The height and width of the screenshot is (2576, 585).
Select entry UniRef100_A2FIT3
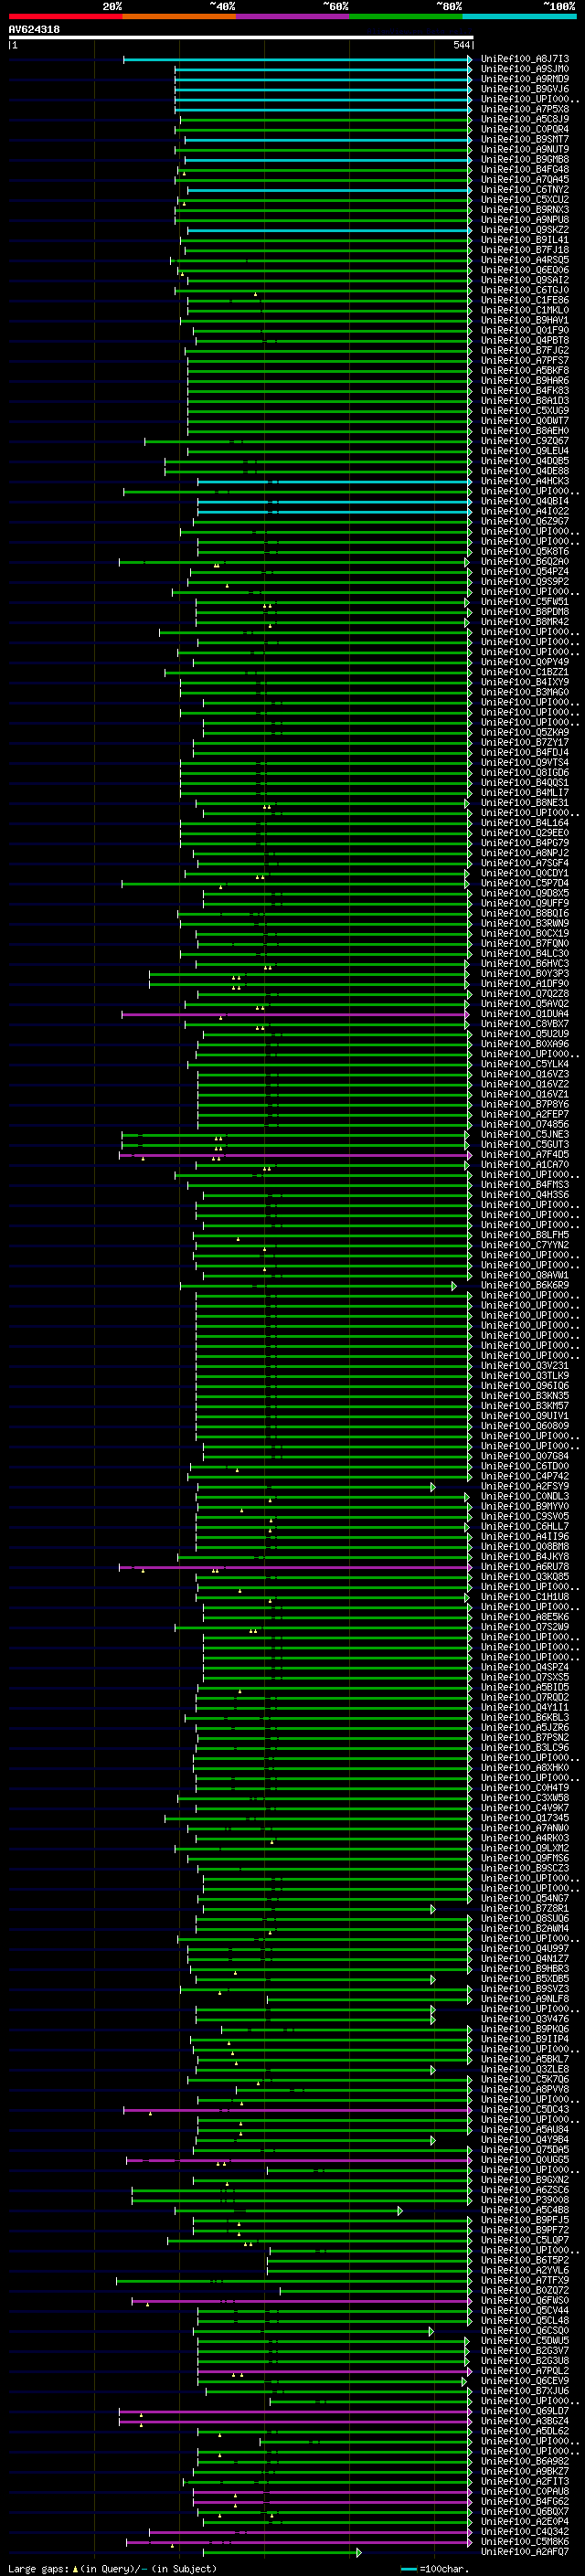click(525, 2481)
